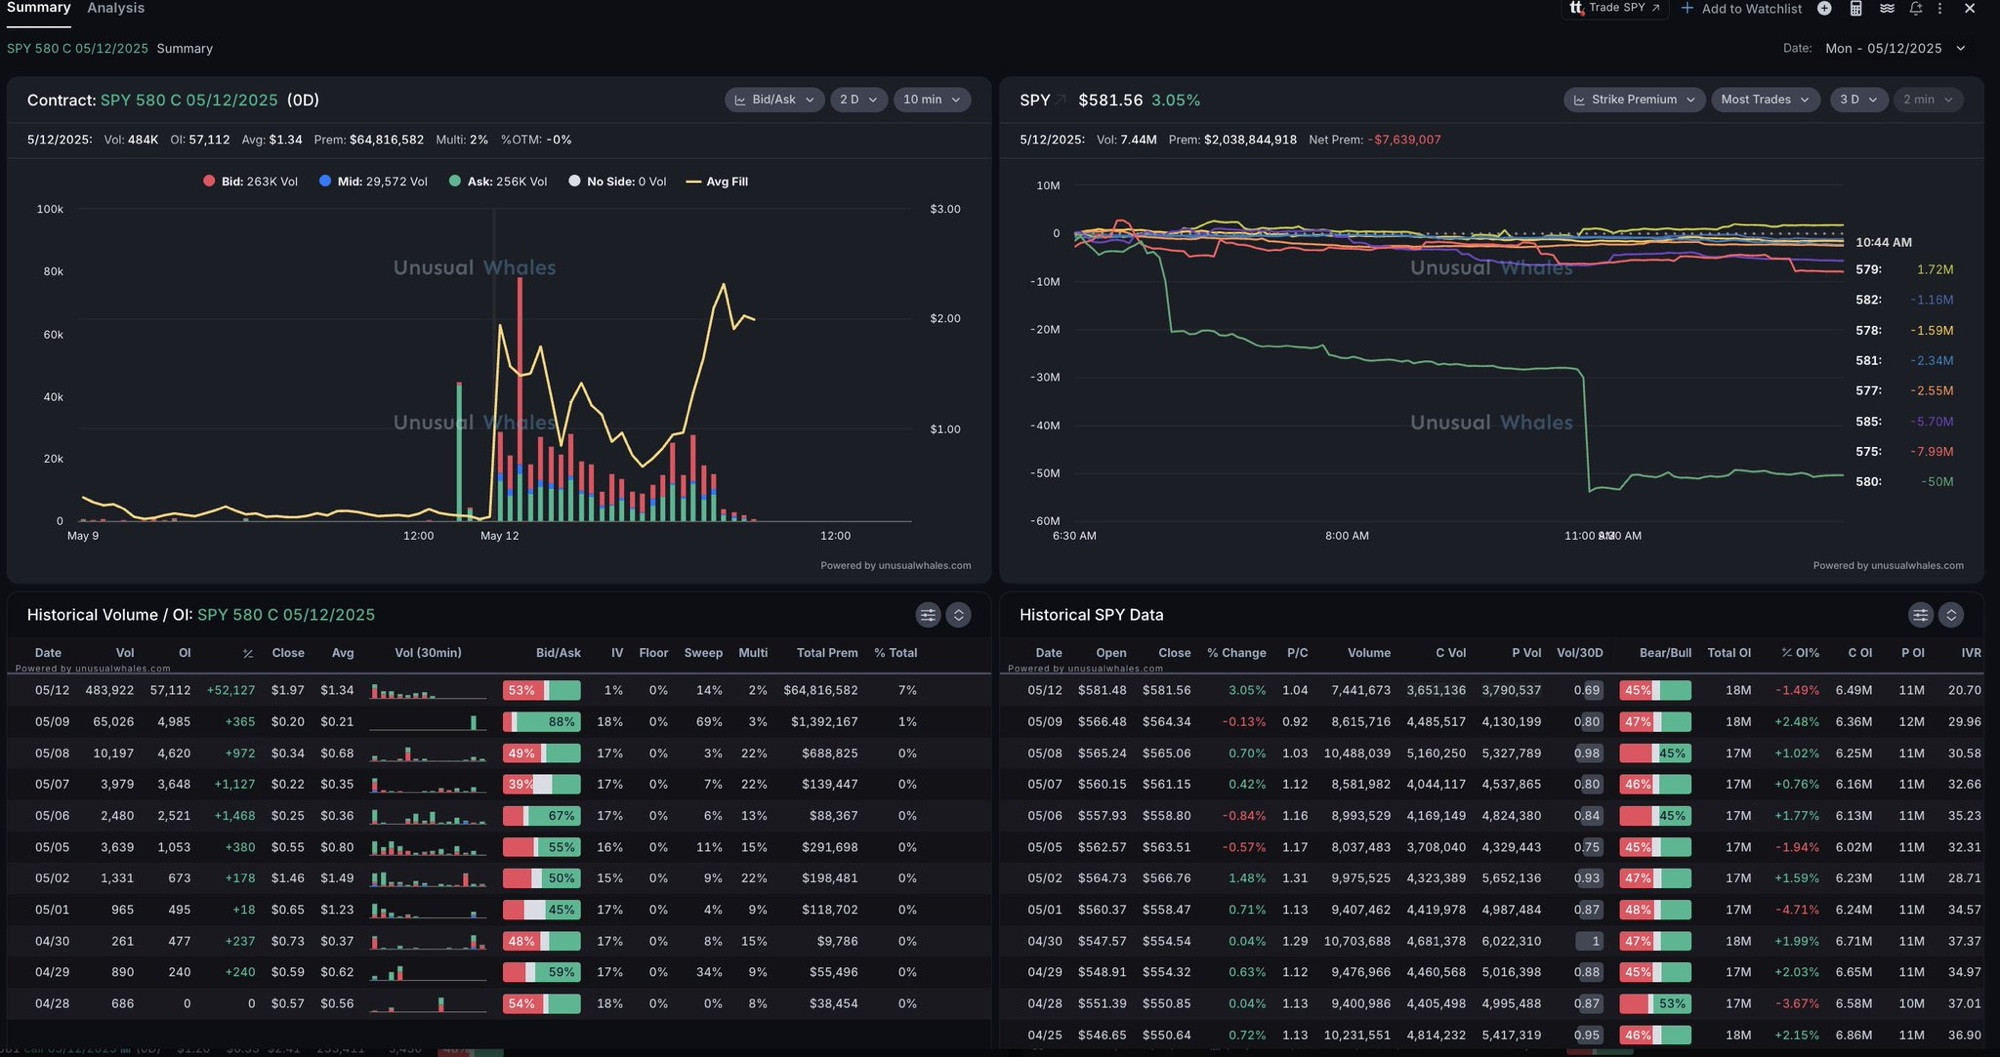The width and height of the screenshot is (2000, 1057).
Task: Open the 2 min interval dropdown
Action: (x=1928, y=100)
